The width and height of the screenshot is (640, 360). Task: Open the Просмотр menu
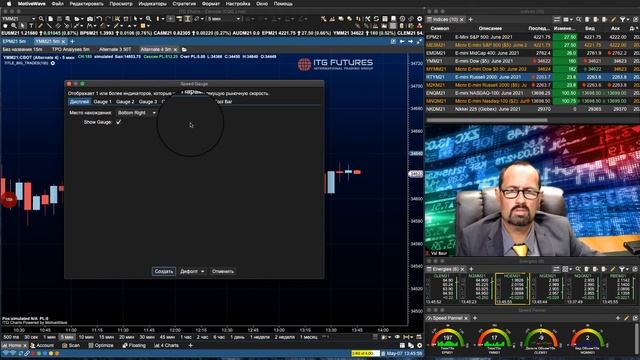pyautogui.click(x=121, y=4)
